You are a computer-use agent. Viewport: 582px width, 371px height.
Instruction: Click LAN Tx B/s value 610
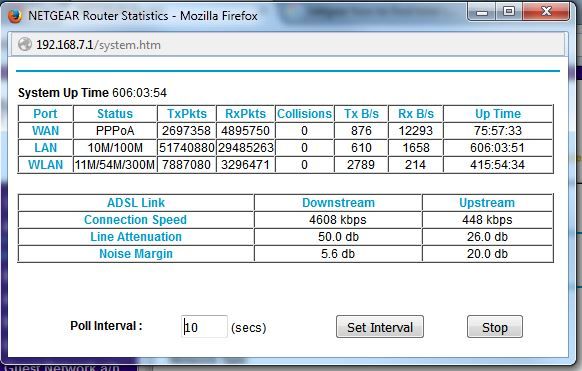[x=361, y=148]
